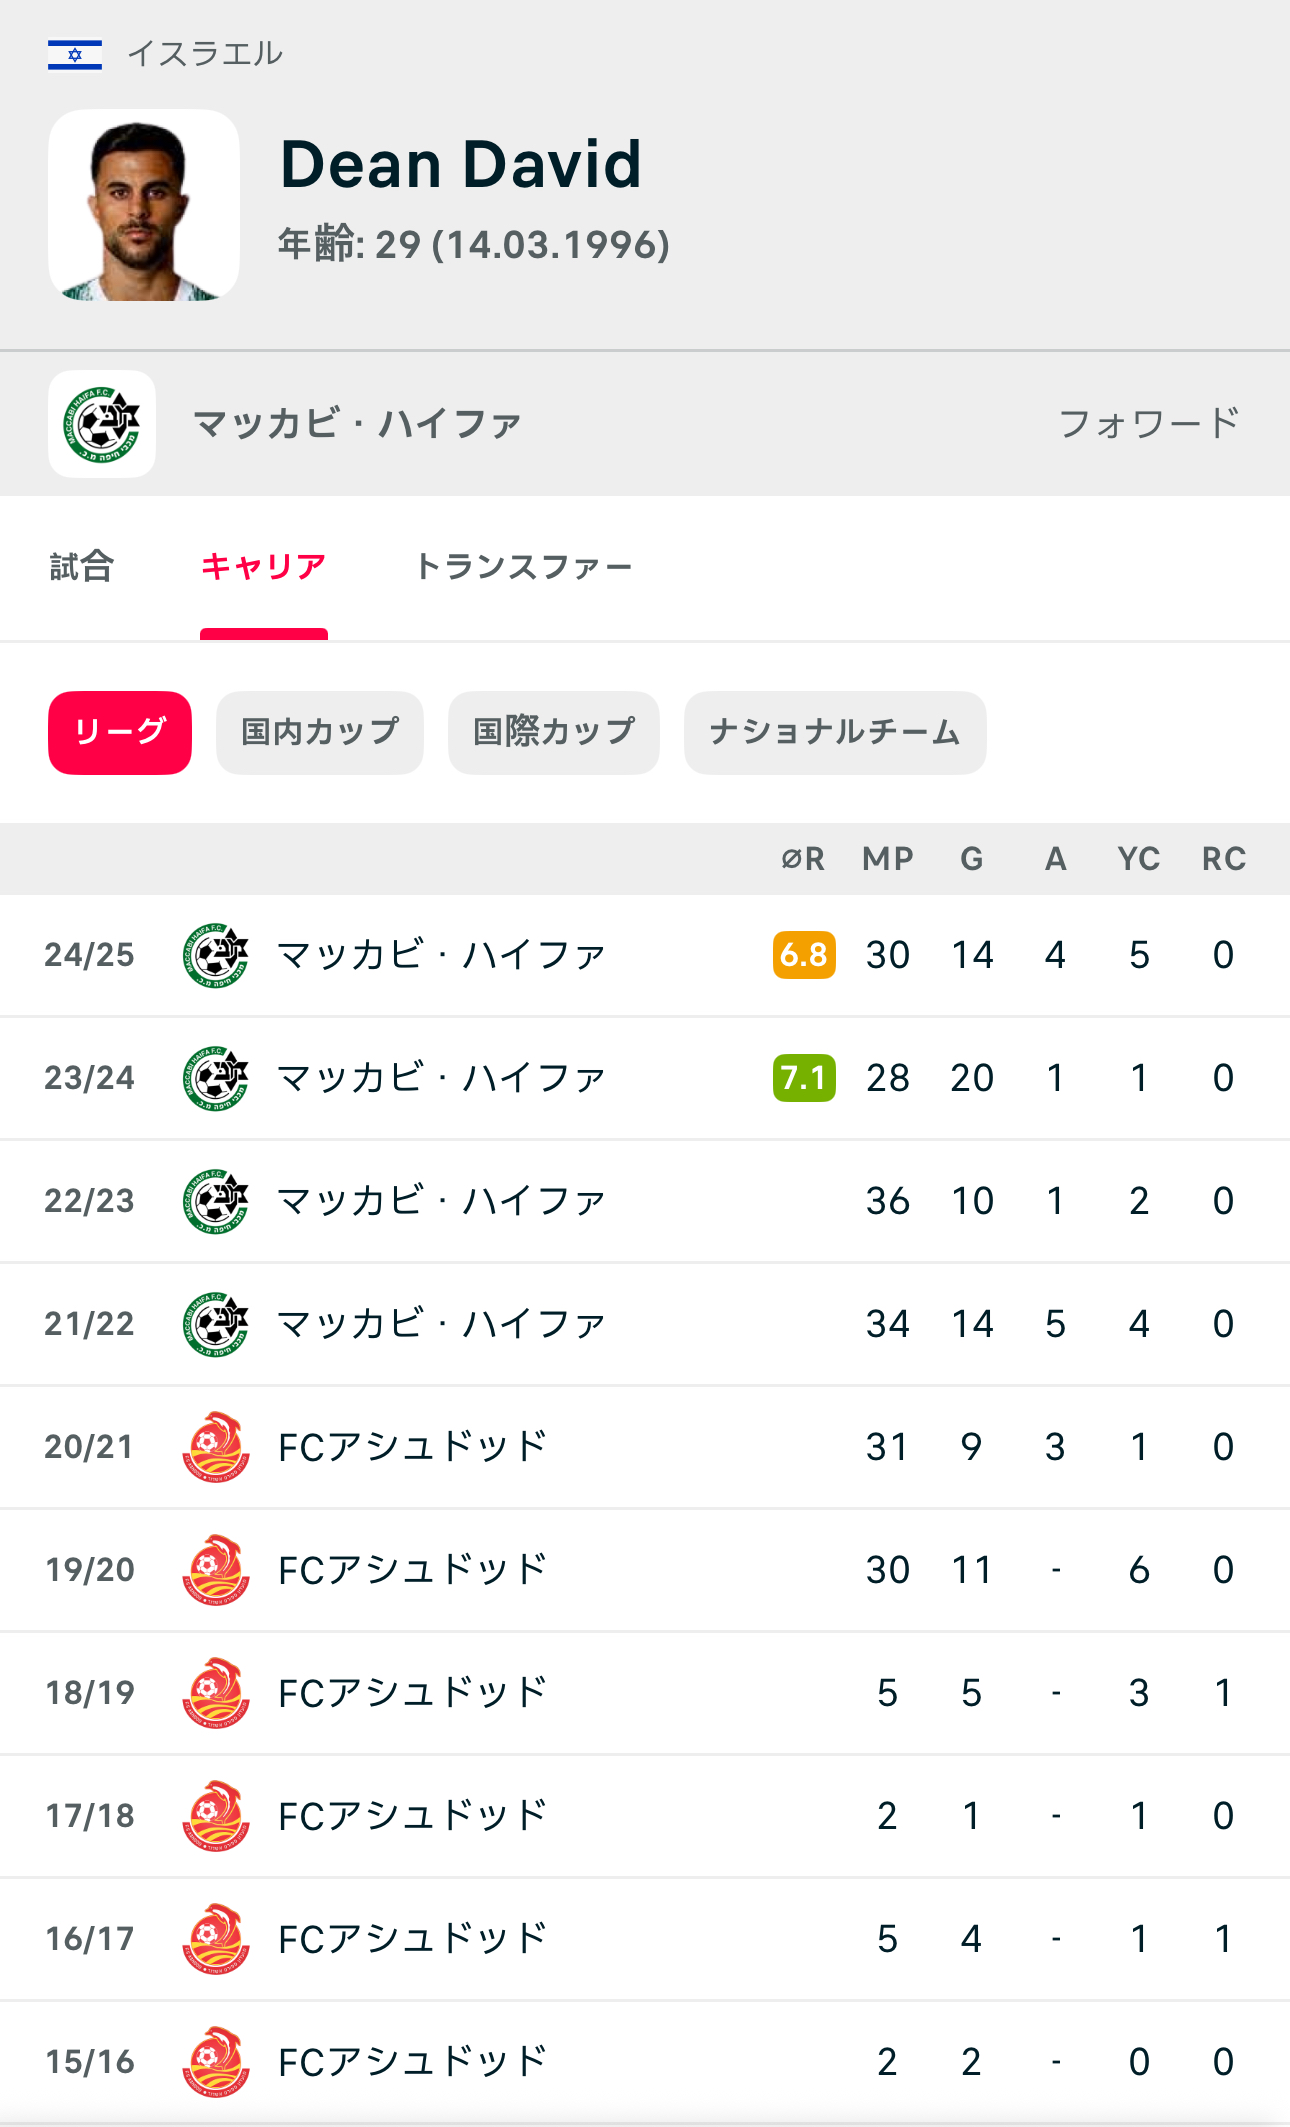Select the リーグ filter chip
Image resolution: width=1290 pixels, height=2127 pixels.
120,732
